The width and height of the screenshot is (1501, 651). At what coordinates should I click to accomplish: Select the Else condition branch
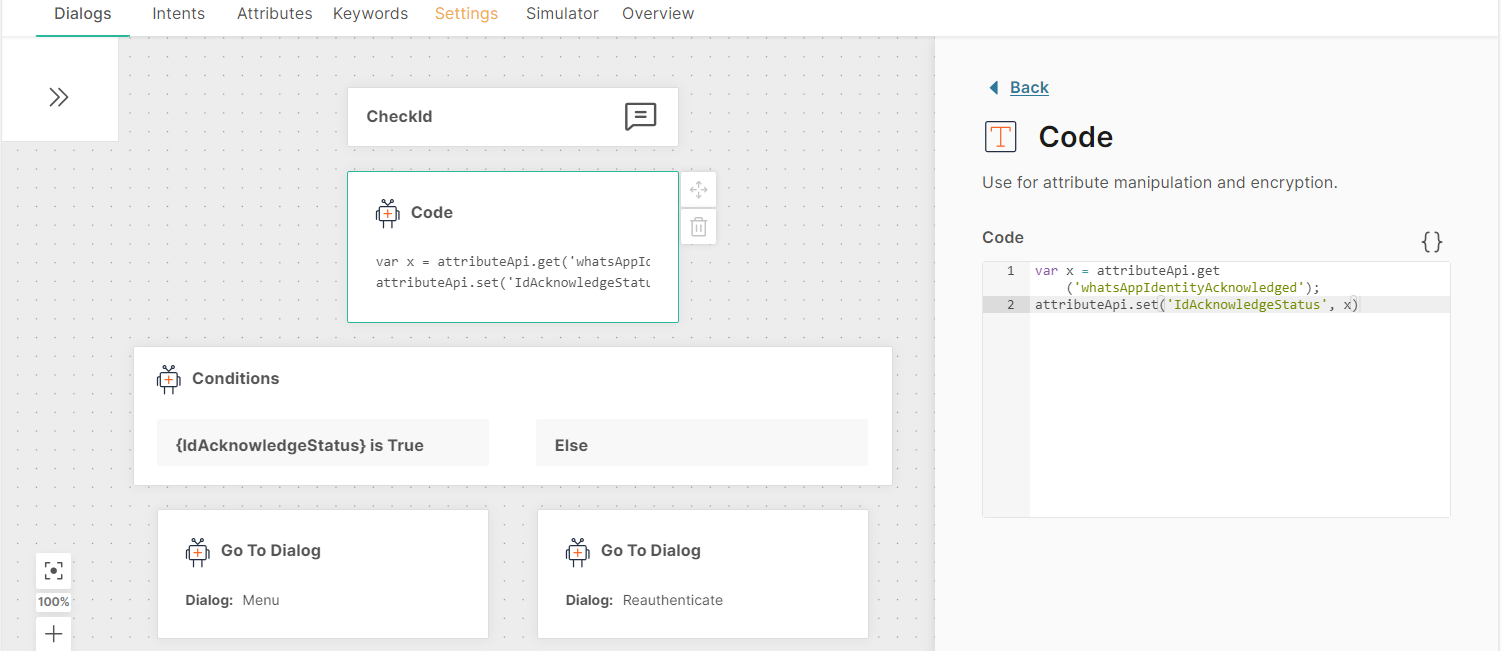[x=701, y=445]
